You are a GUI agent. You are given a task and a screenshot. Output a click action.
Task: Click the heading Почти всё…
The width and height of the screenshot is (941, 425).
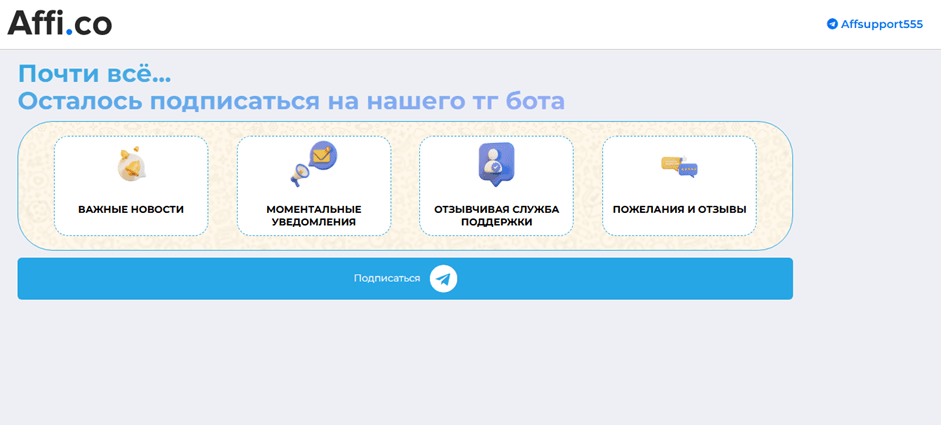(x=95, y=74)
